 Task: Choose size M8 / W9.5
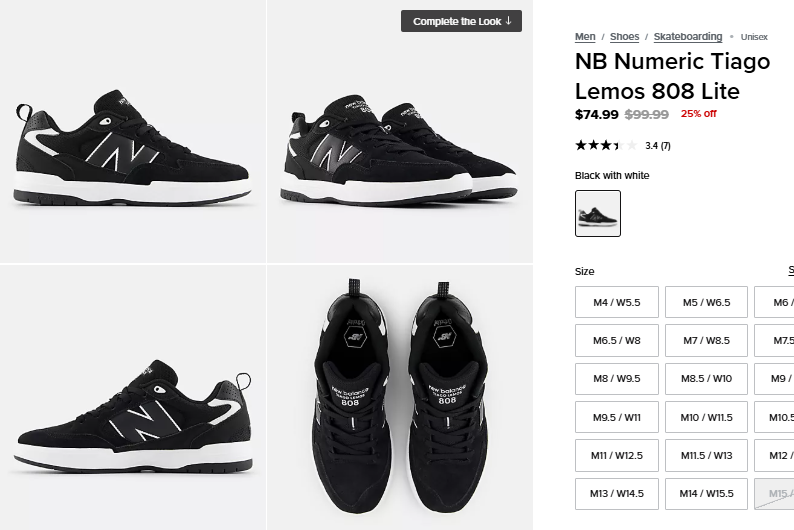pyautogui.click(x=617, y=379)
